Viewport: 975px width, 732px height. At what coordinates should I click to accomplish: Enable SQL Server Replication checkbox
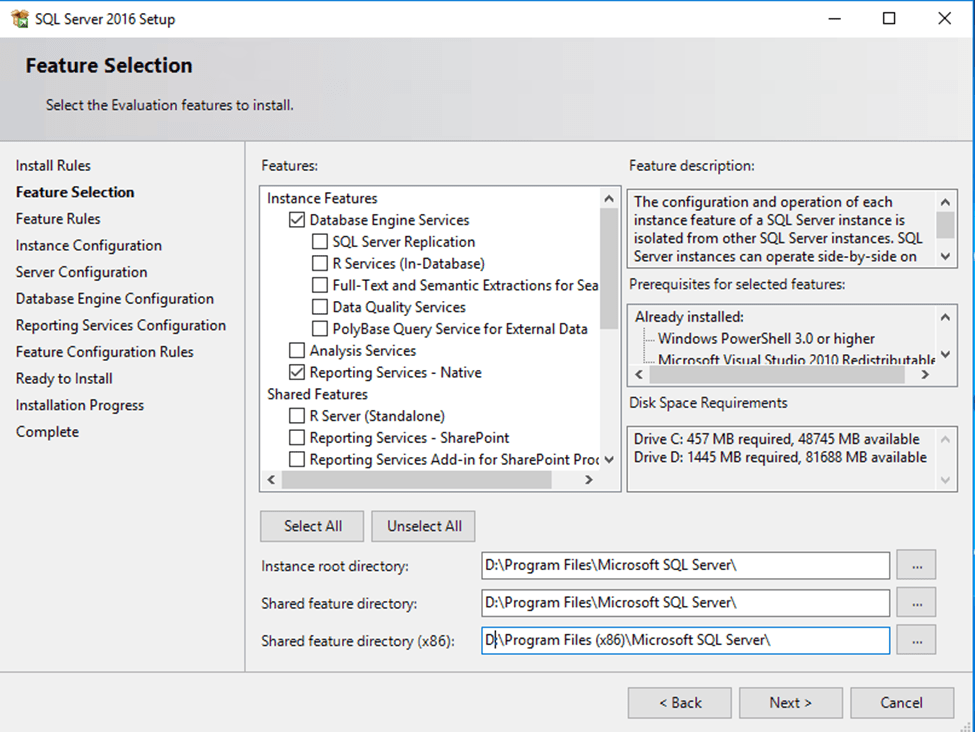[x=320, y=242]
